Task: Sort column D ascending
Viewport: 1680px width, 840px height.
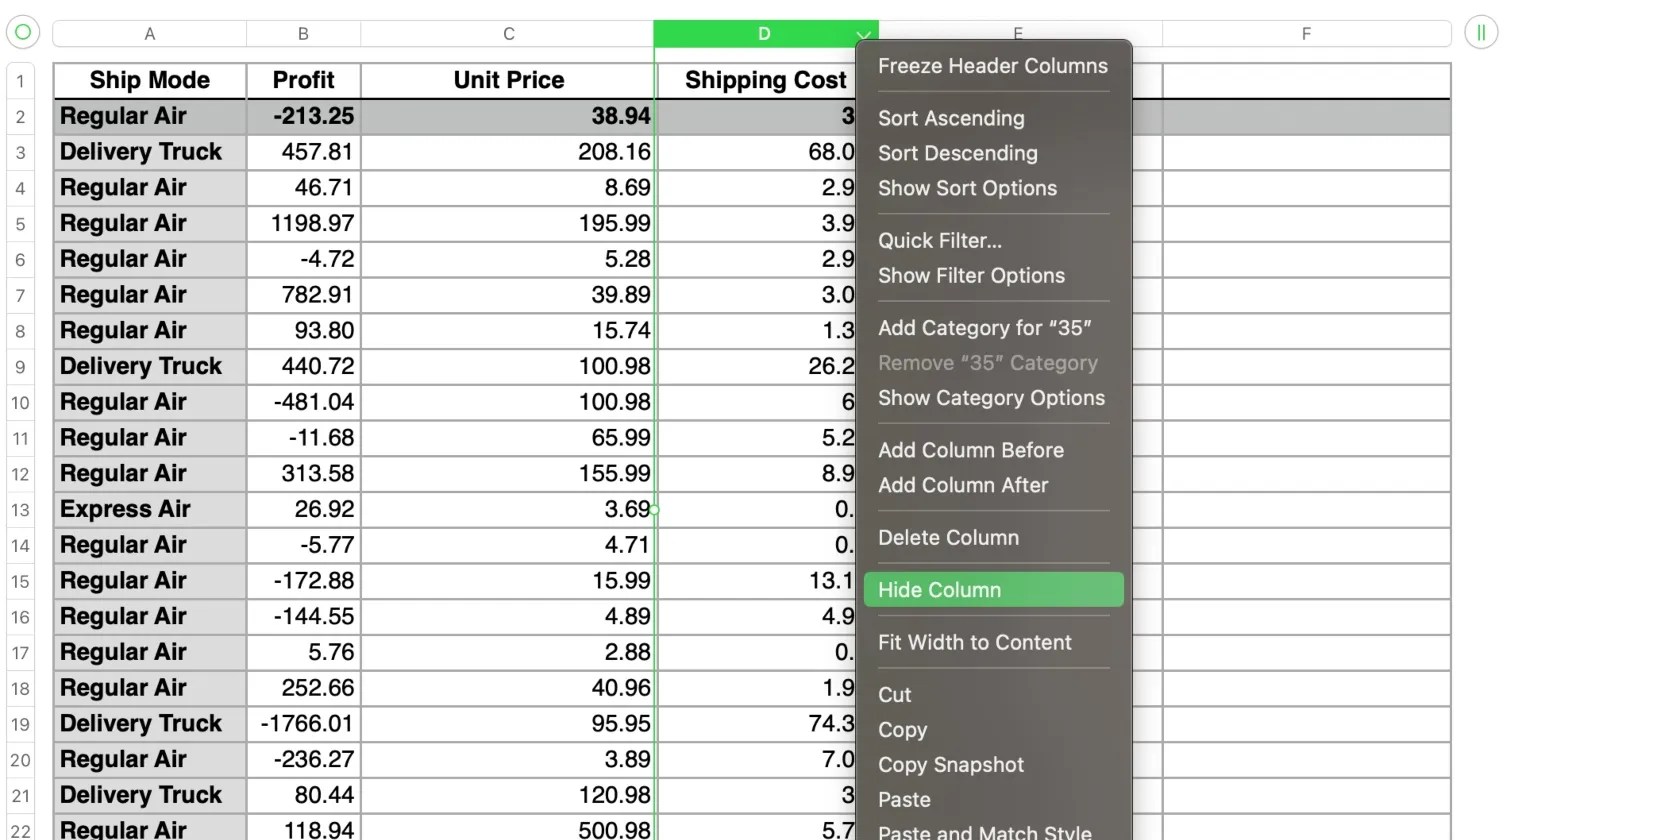Action: pos(950,118)
